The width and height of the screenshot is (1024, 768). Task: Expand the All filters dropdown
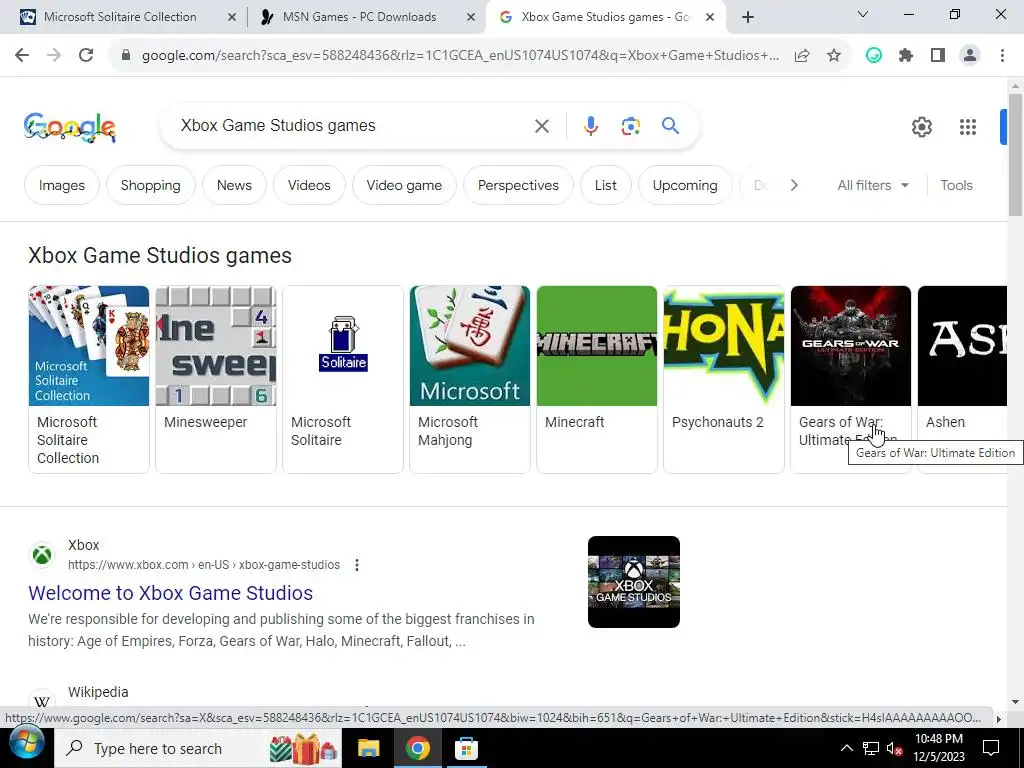tap(873, 185)
